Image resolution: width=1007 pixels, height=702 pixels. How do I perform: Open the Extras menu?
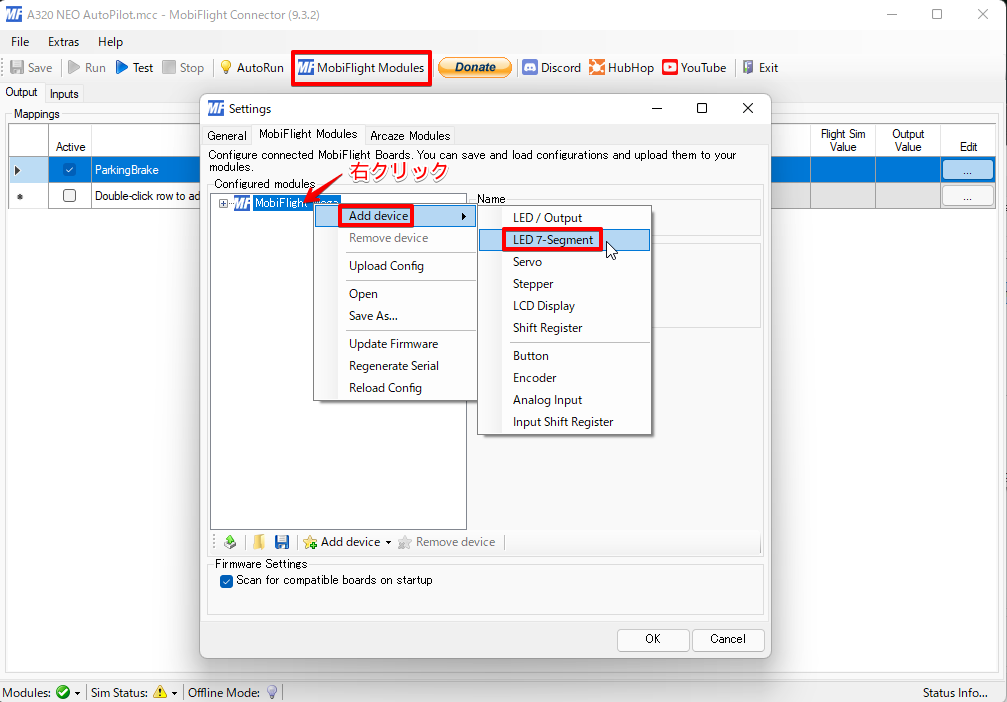tap(64, 42)
